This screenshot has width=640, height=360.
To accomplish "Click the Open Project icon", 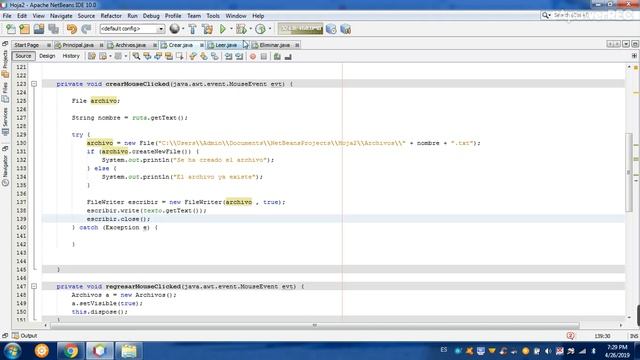I will click(x=39, y=29).
